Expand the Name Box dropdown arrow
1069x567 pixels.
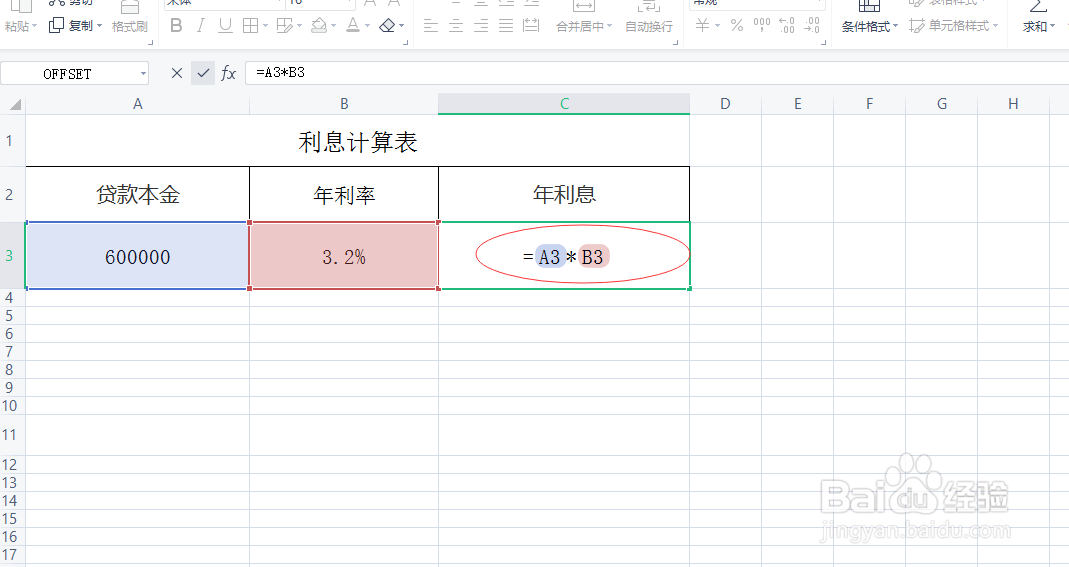click(x=143, y=74)
